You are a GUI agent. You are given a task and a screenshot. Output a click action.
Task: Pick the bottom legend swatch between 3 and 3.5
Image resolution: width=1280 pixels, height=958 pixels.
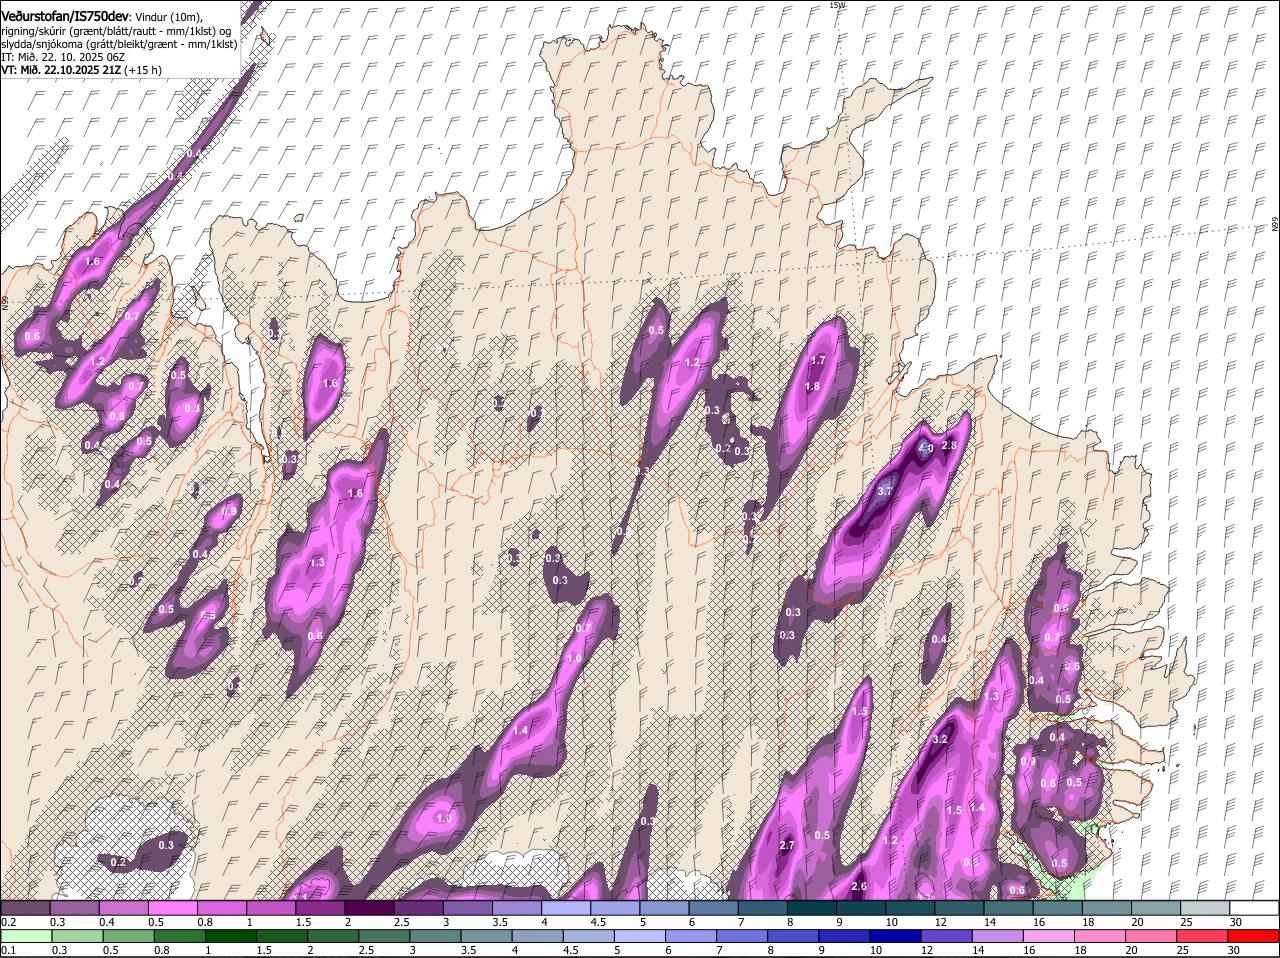point(436,936)
